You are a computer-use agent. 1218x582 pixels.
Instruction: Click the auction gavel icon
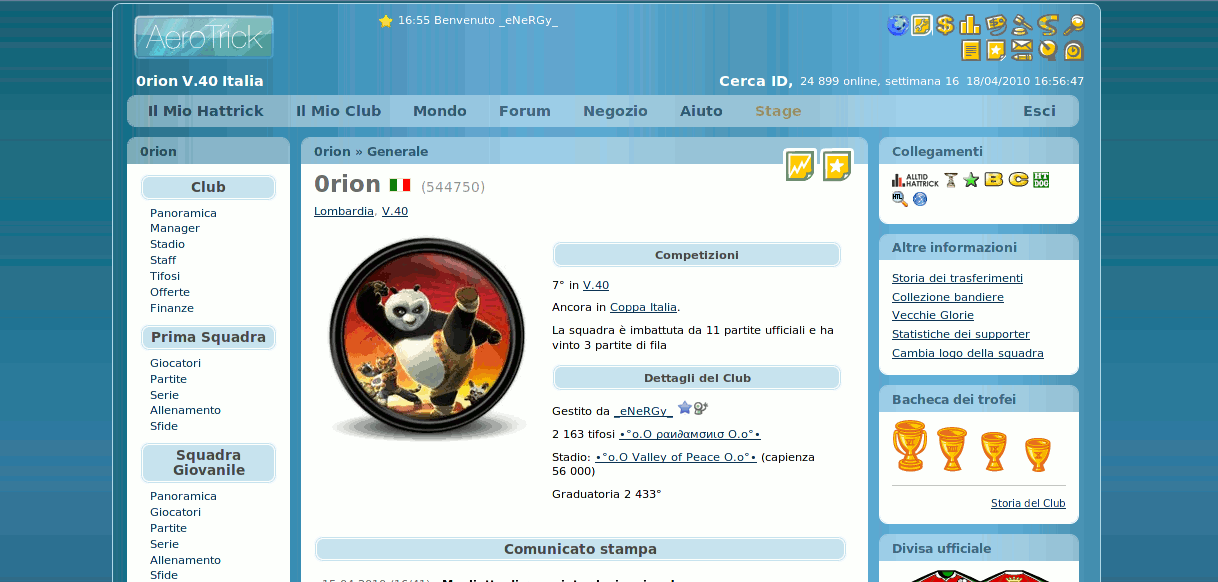tap(1021, 25)
